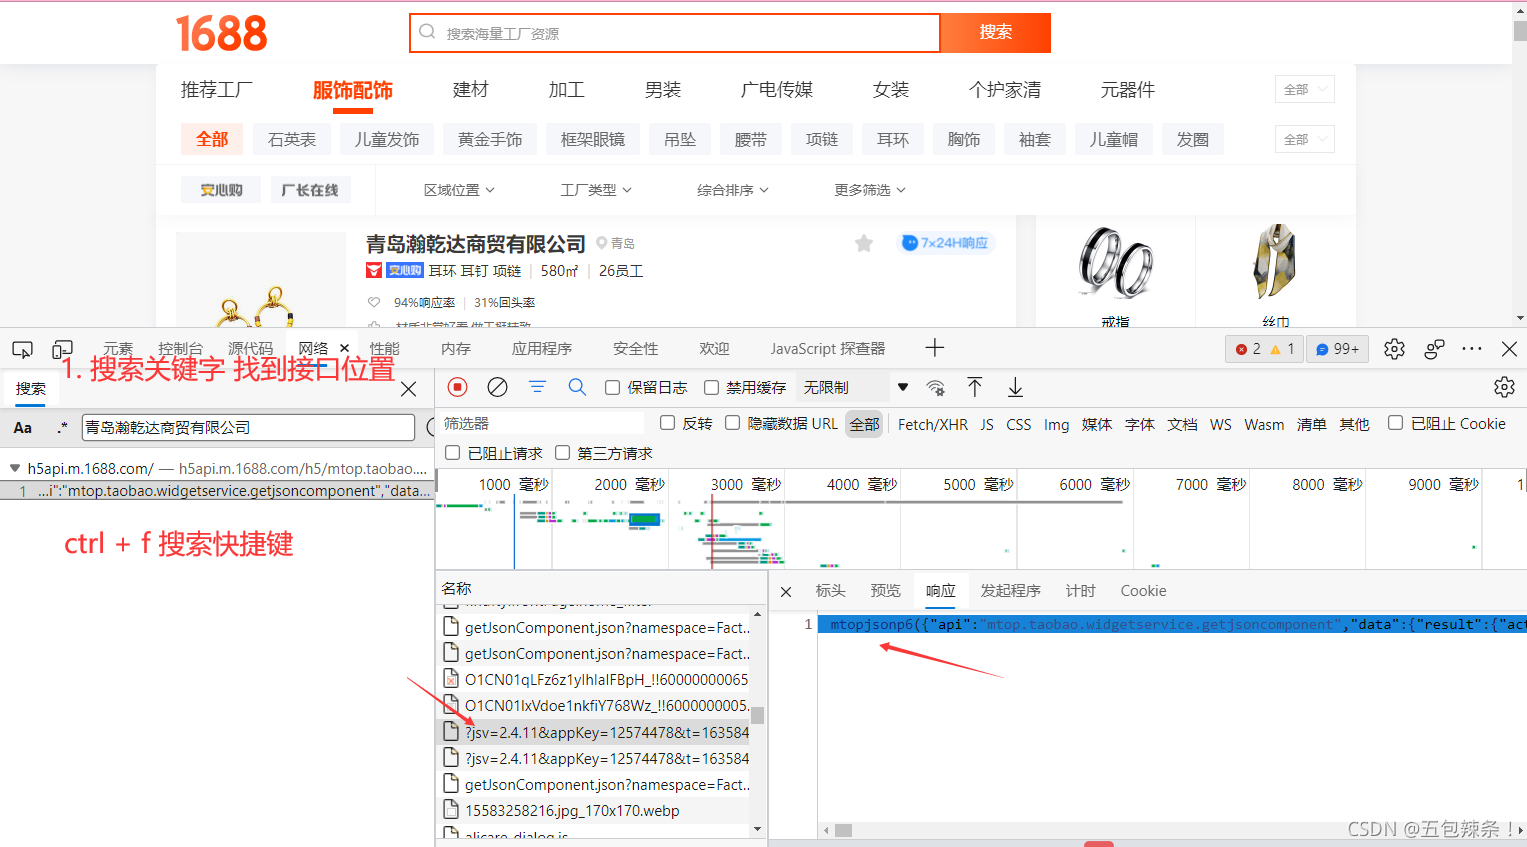The width and height of the screenshot is (1527, 847).
Task: Open the 全部 dropdown beside subcategory tags
Action: tap(1305, 139)
